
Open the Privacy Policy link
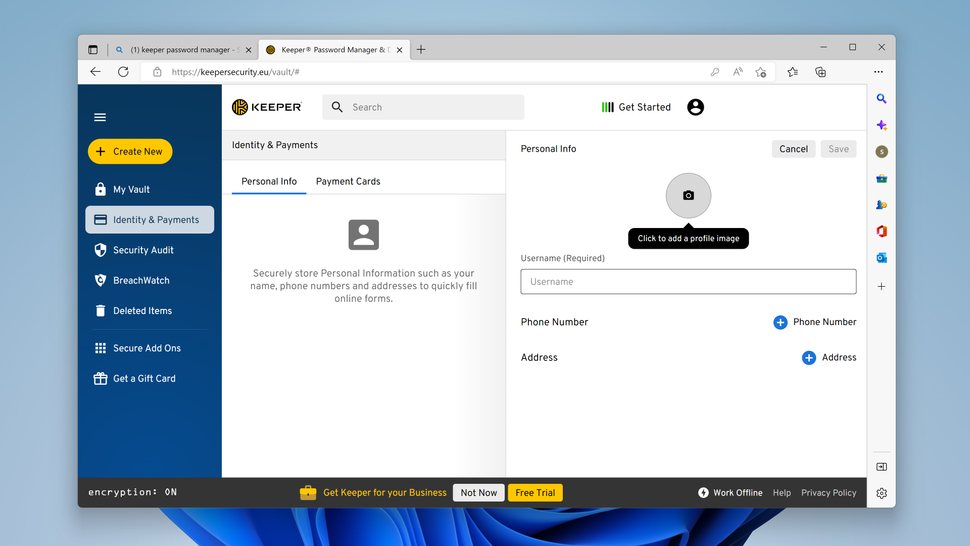(828, 493)
